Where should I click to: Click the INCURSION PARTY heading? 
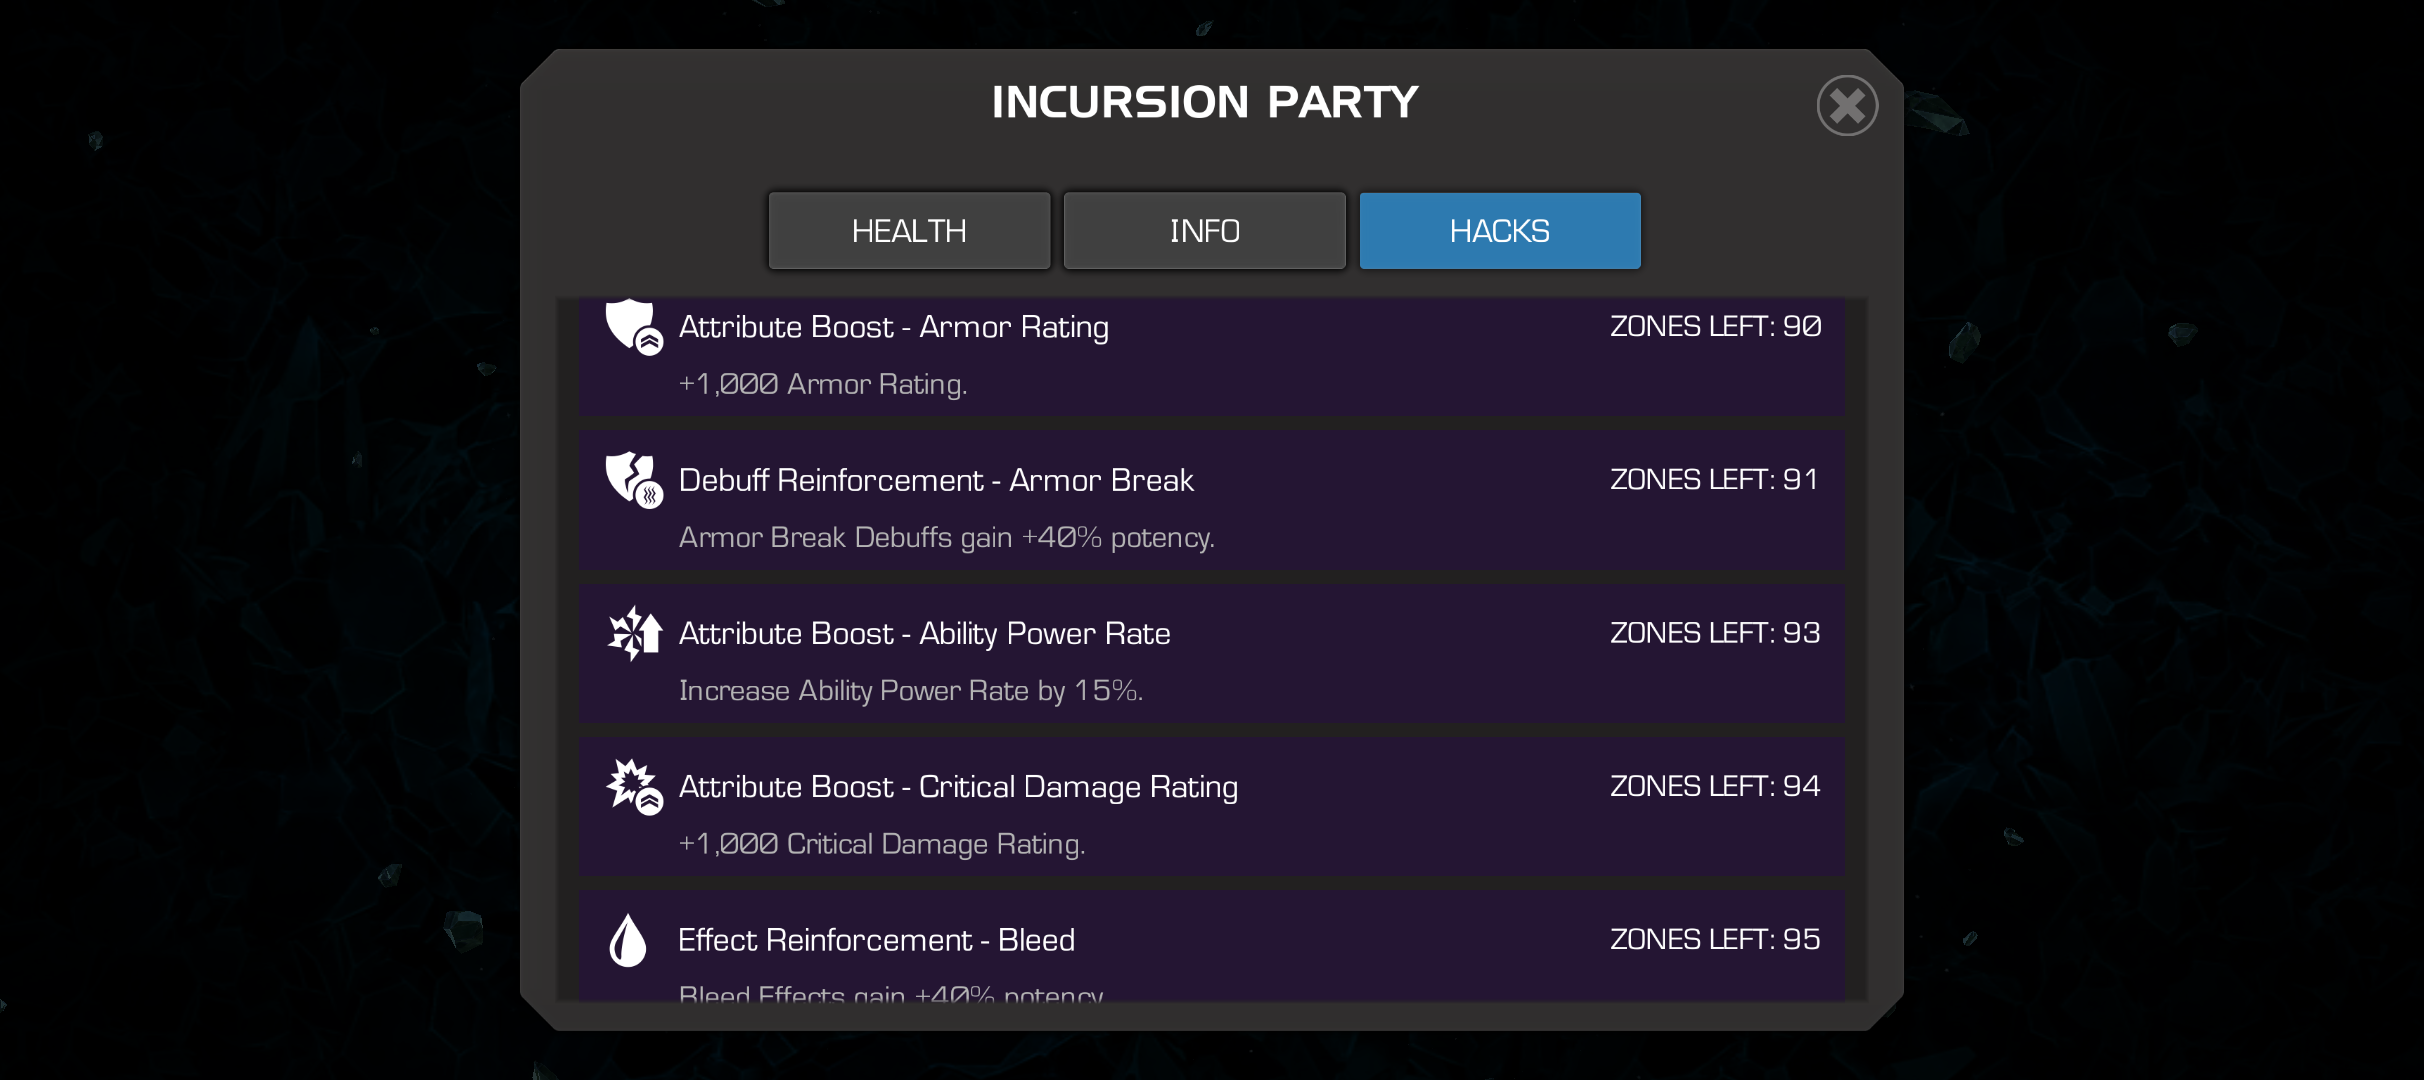[x=1205, y=102]
